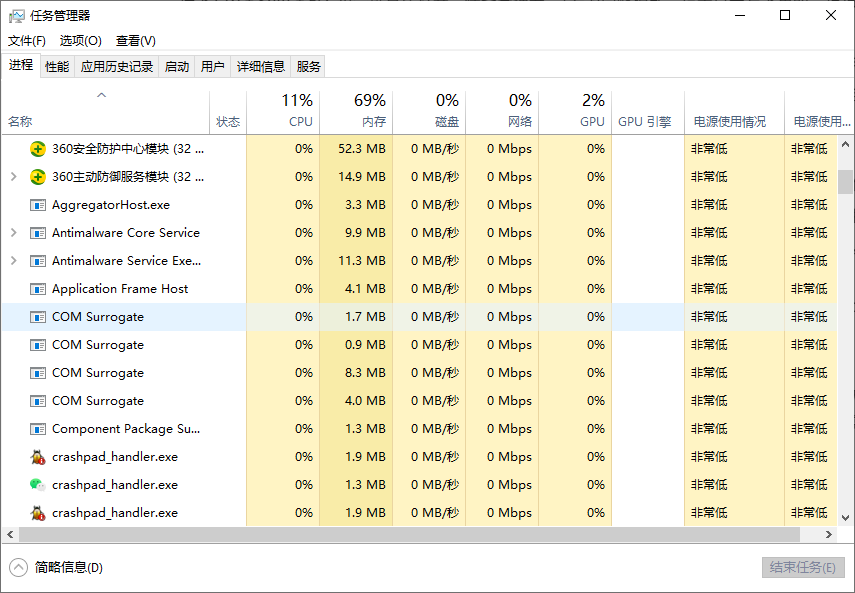
Task: Click Antimalware Core Service icon
Action: point(38,233)
